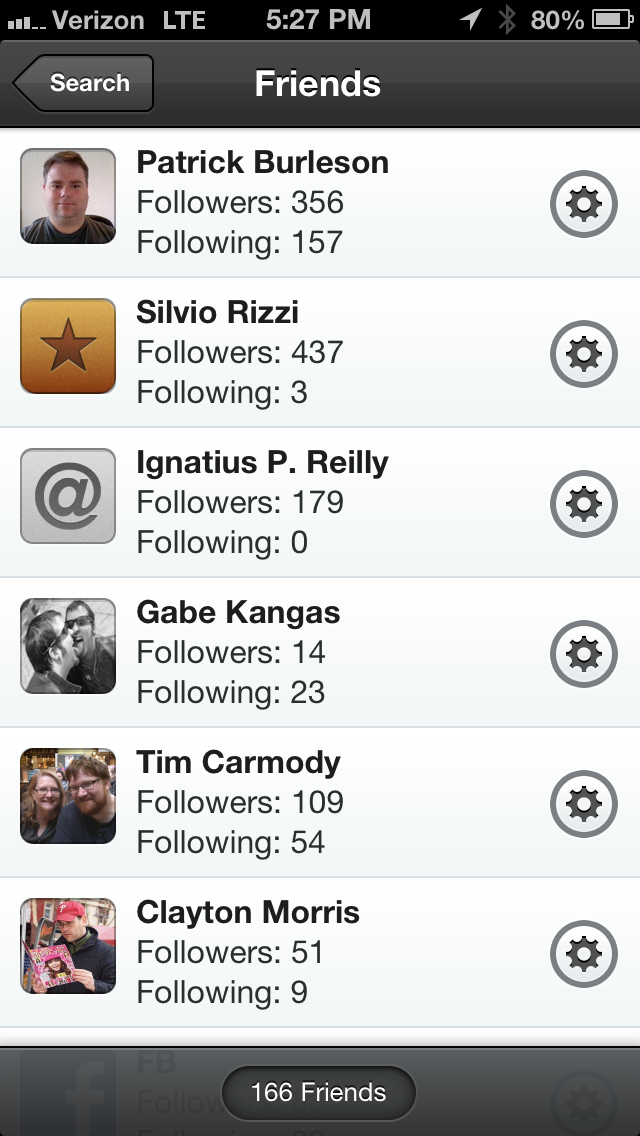The width and height of the screenshot is (640, 1136).
Task: Tap the 166 Friends counter pill
Action: [x=318, y=1092]
